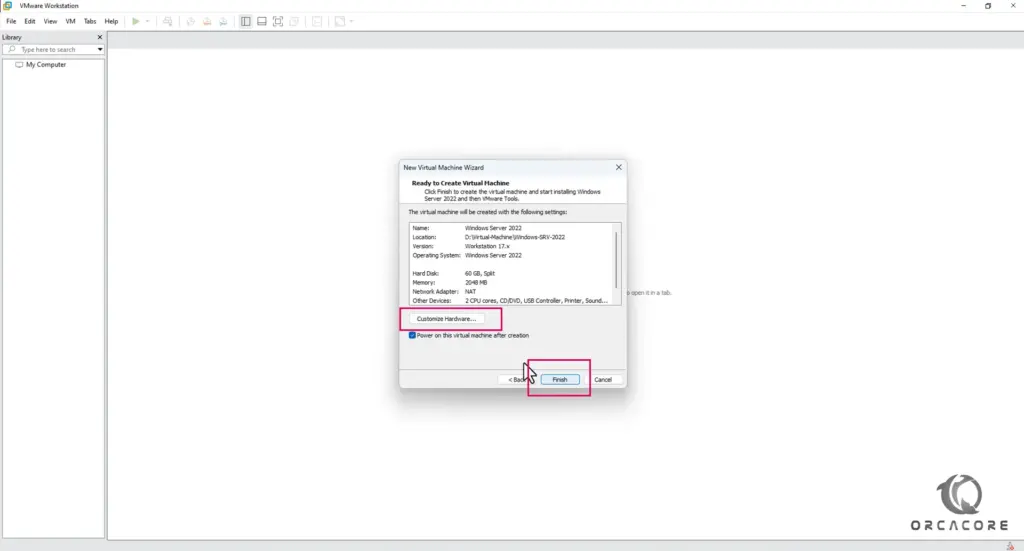Enter full screen mode via toolbar icon
This screenshot has width=1024, height=551.
(278, 22)
